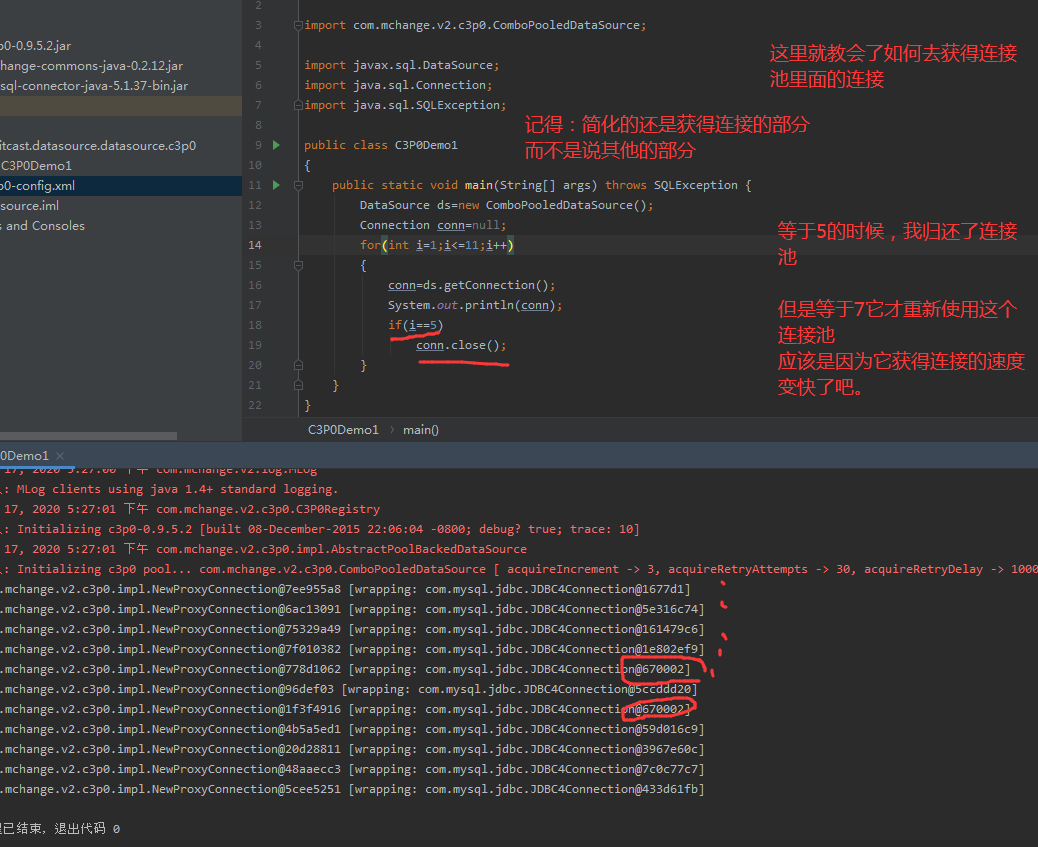Click the 'System.out.println(conn);' line
This screenshot has height=847, width=1038.
[475, 305]
